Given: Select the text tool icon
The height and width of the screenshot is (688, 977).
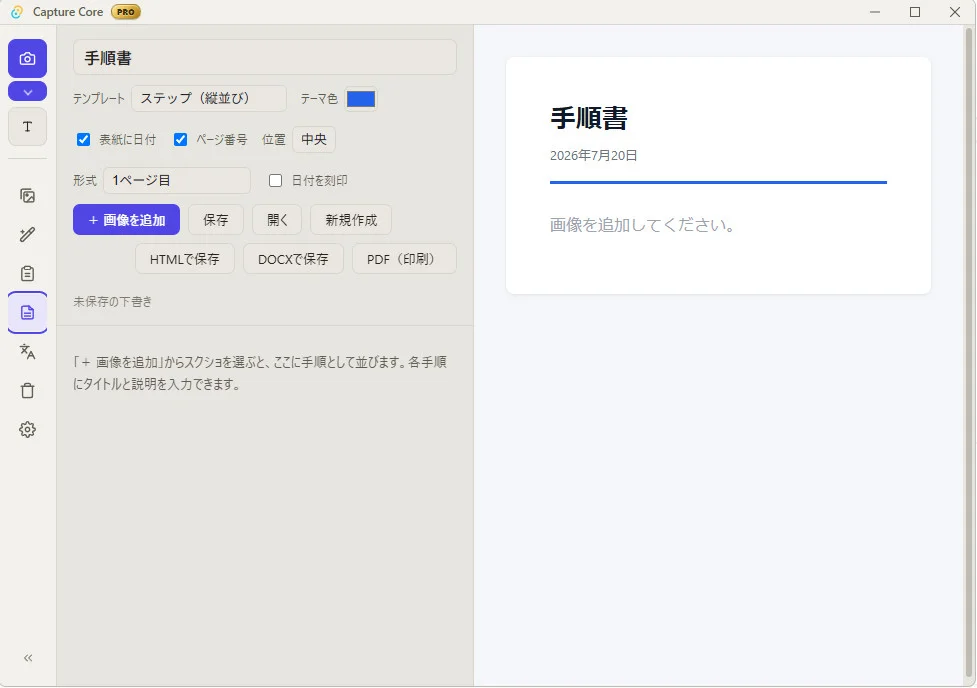Looking at the screenshot, I should tap(27, 127).
